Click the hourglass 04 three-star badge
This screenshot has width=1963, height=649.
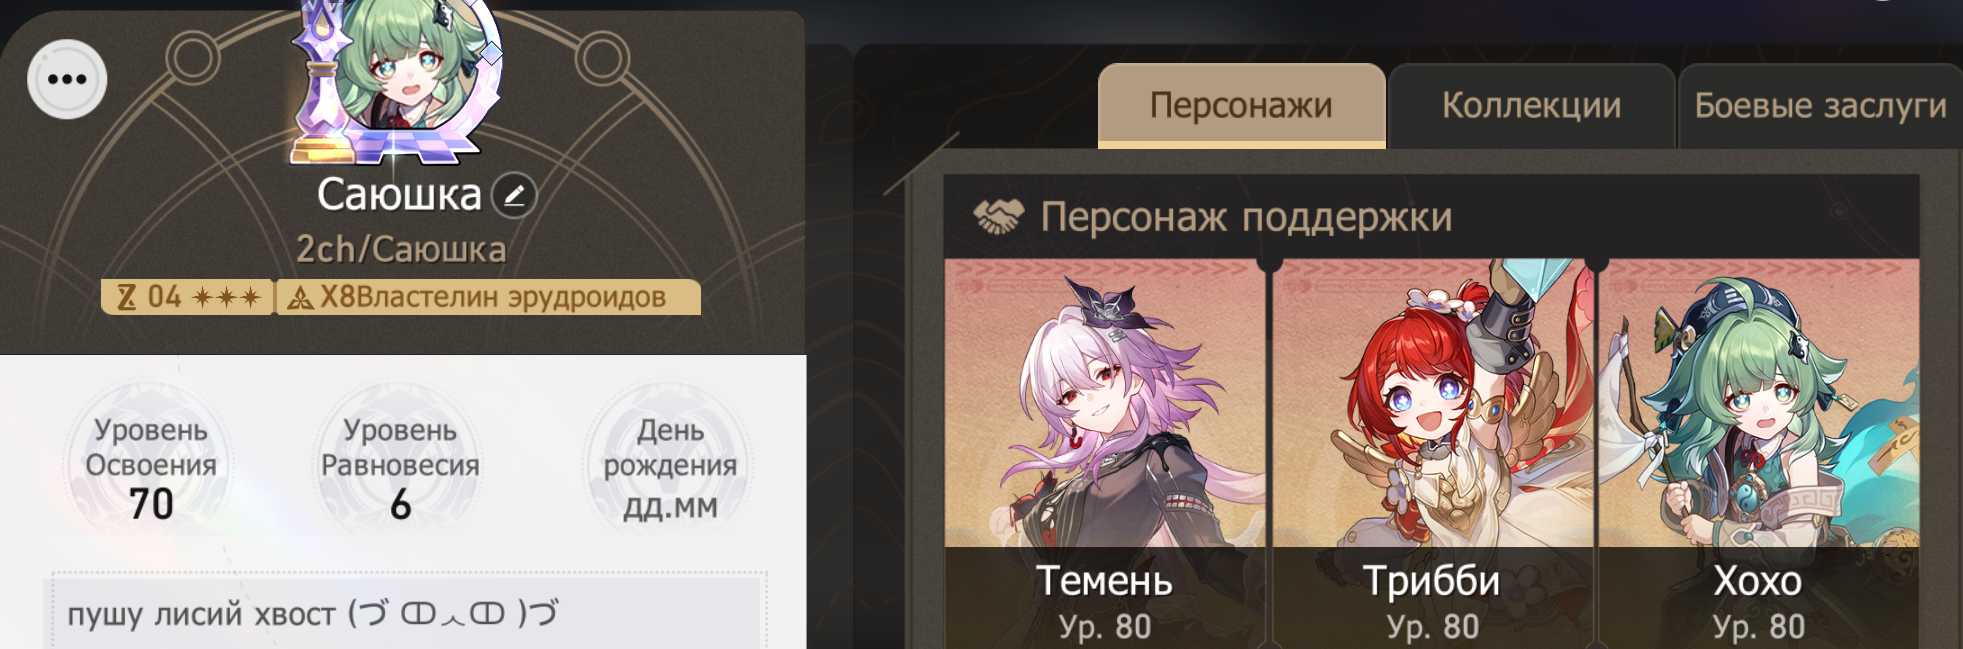[x=187, y=297]
